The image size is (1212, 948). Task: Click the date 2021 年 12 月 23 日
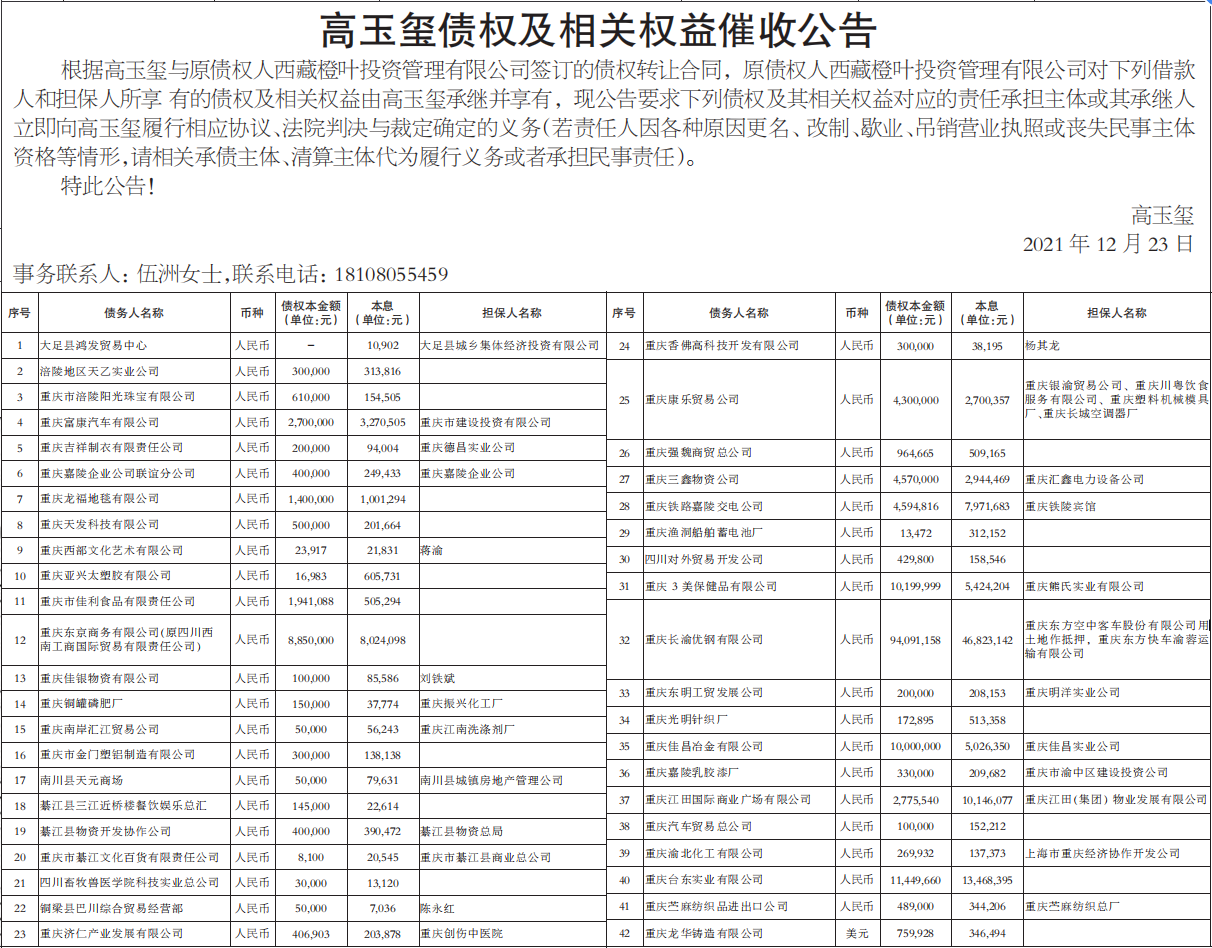pos(1109,244)
